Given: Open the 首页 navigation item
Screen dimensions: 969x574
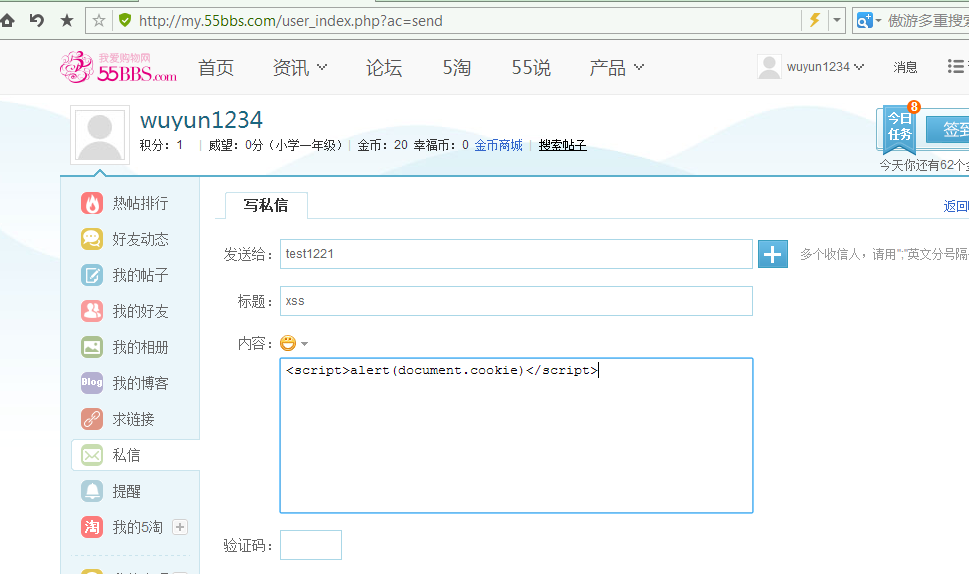Looking at the screenshot, I should click(x=216, y=67).
